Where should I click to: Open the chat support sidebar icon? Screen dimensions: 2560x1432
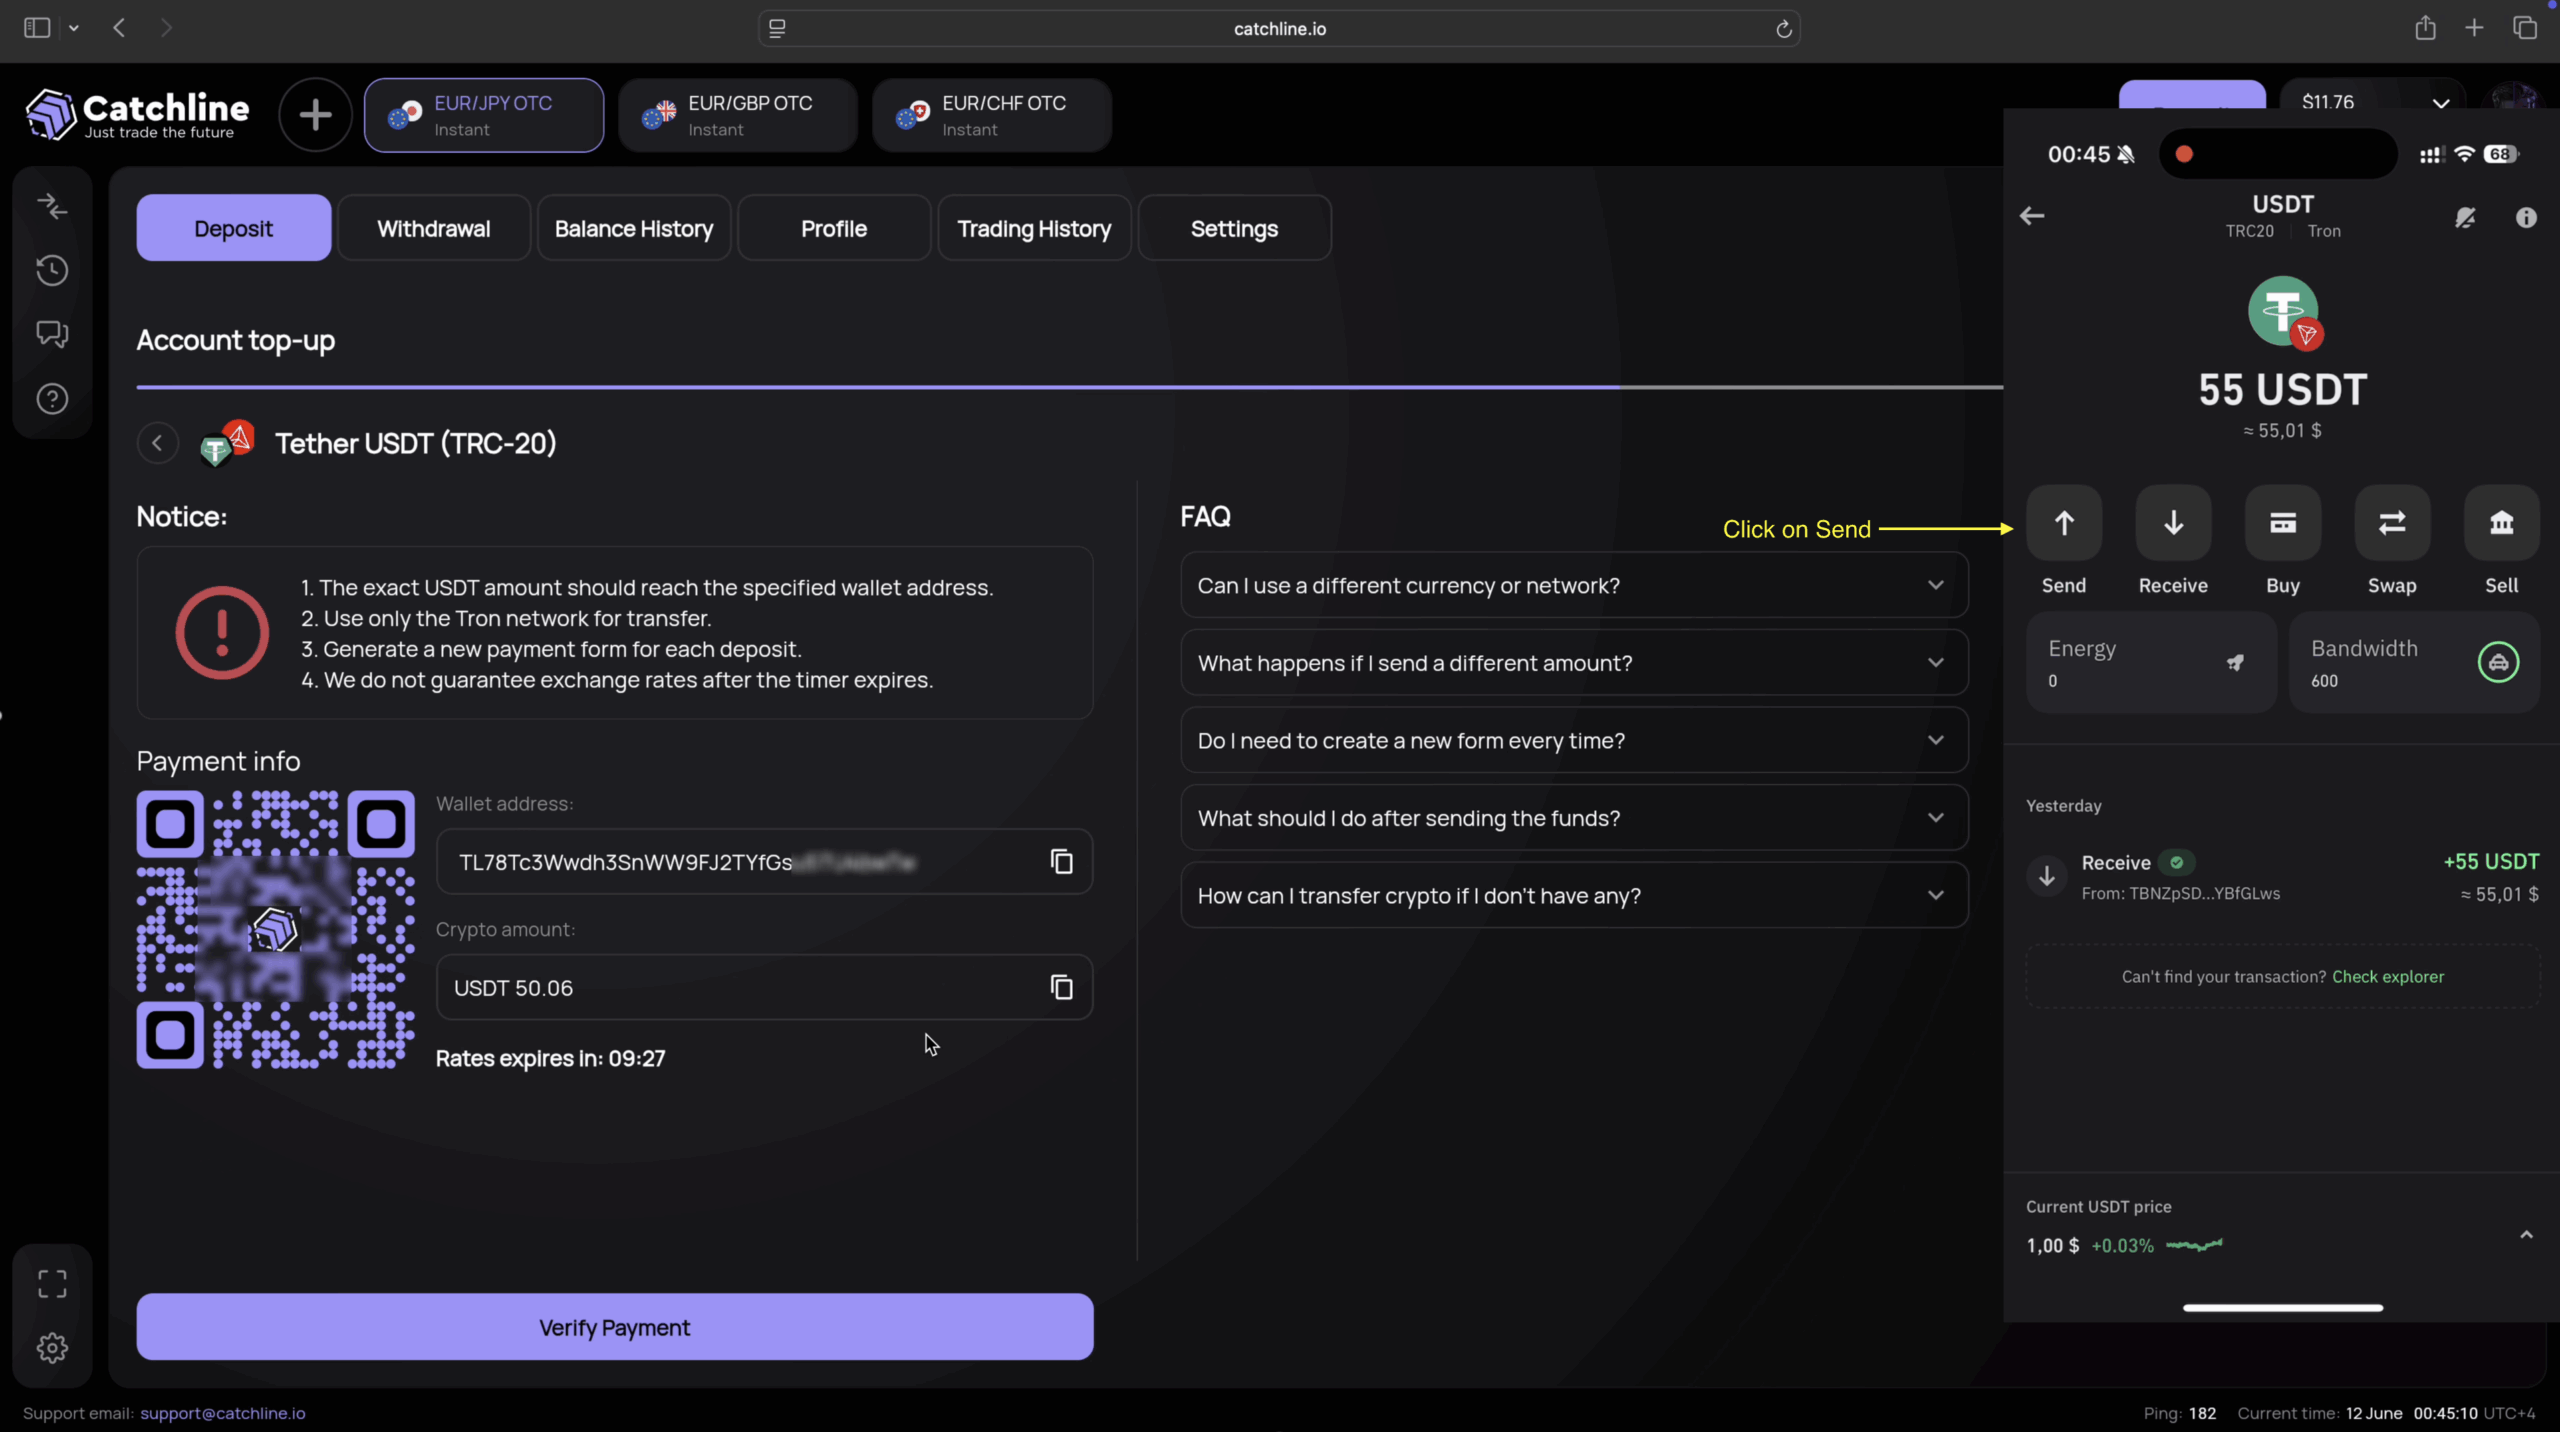tap(52, 334)
